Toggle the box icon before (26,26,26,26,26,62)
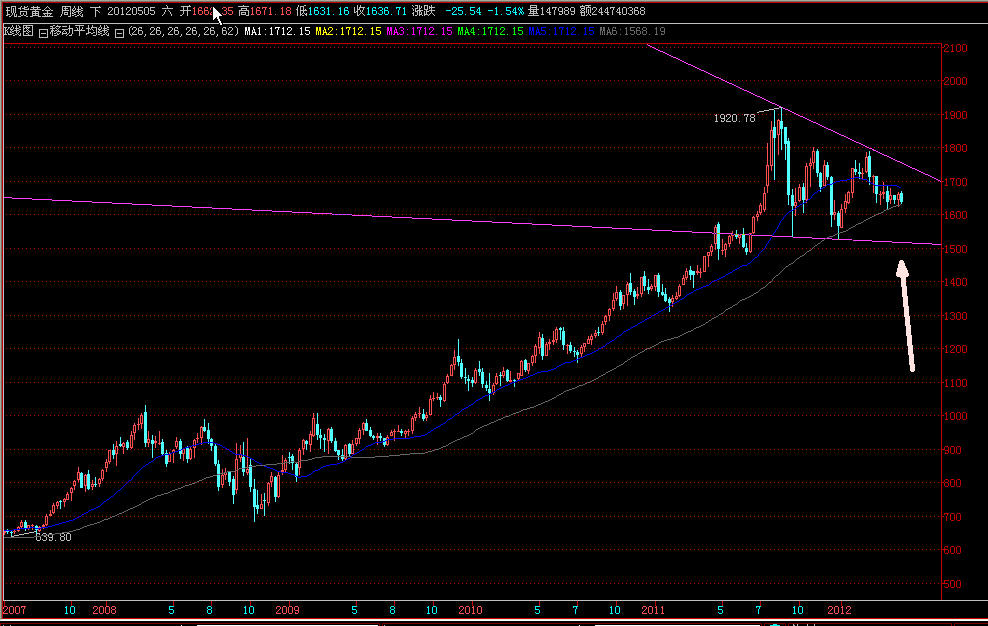988x626 pixels. [119, 33]
